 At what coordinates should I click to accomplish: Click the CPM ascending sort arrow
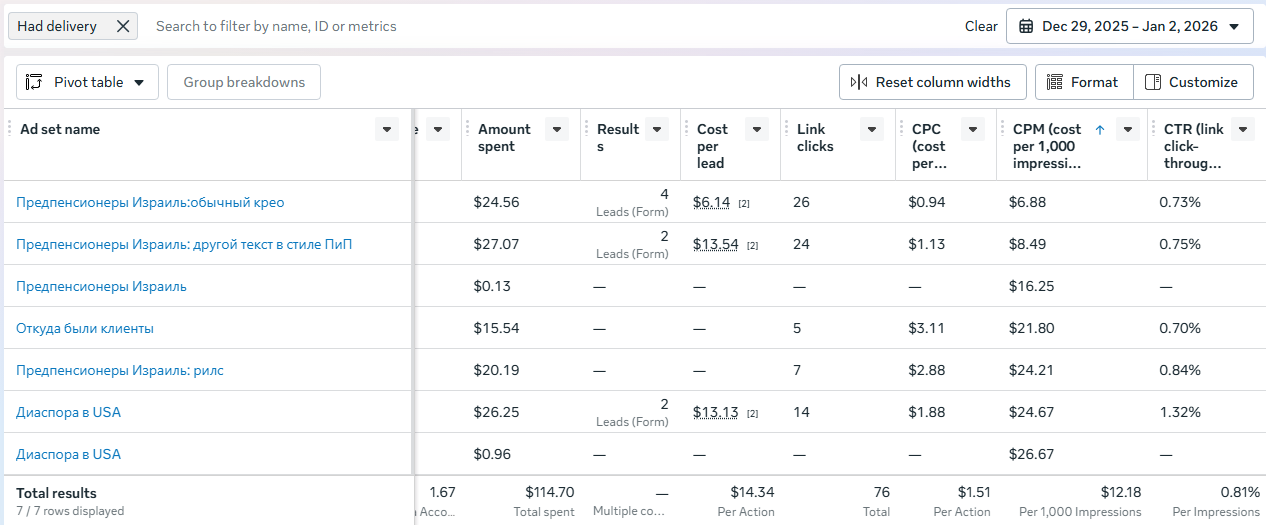click(x=1100, y=129)
